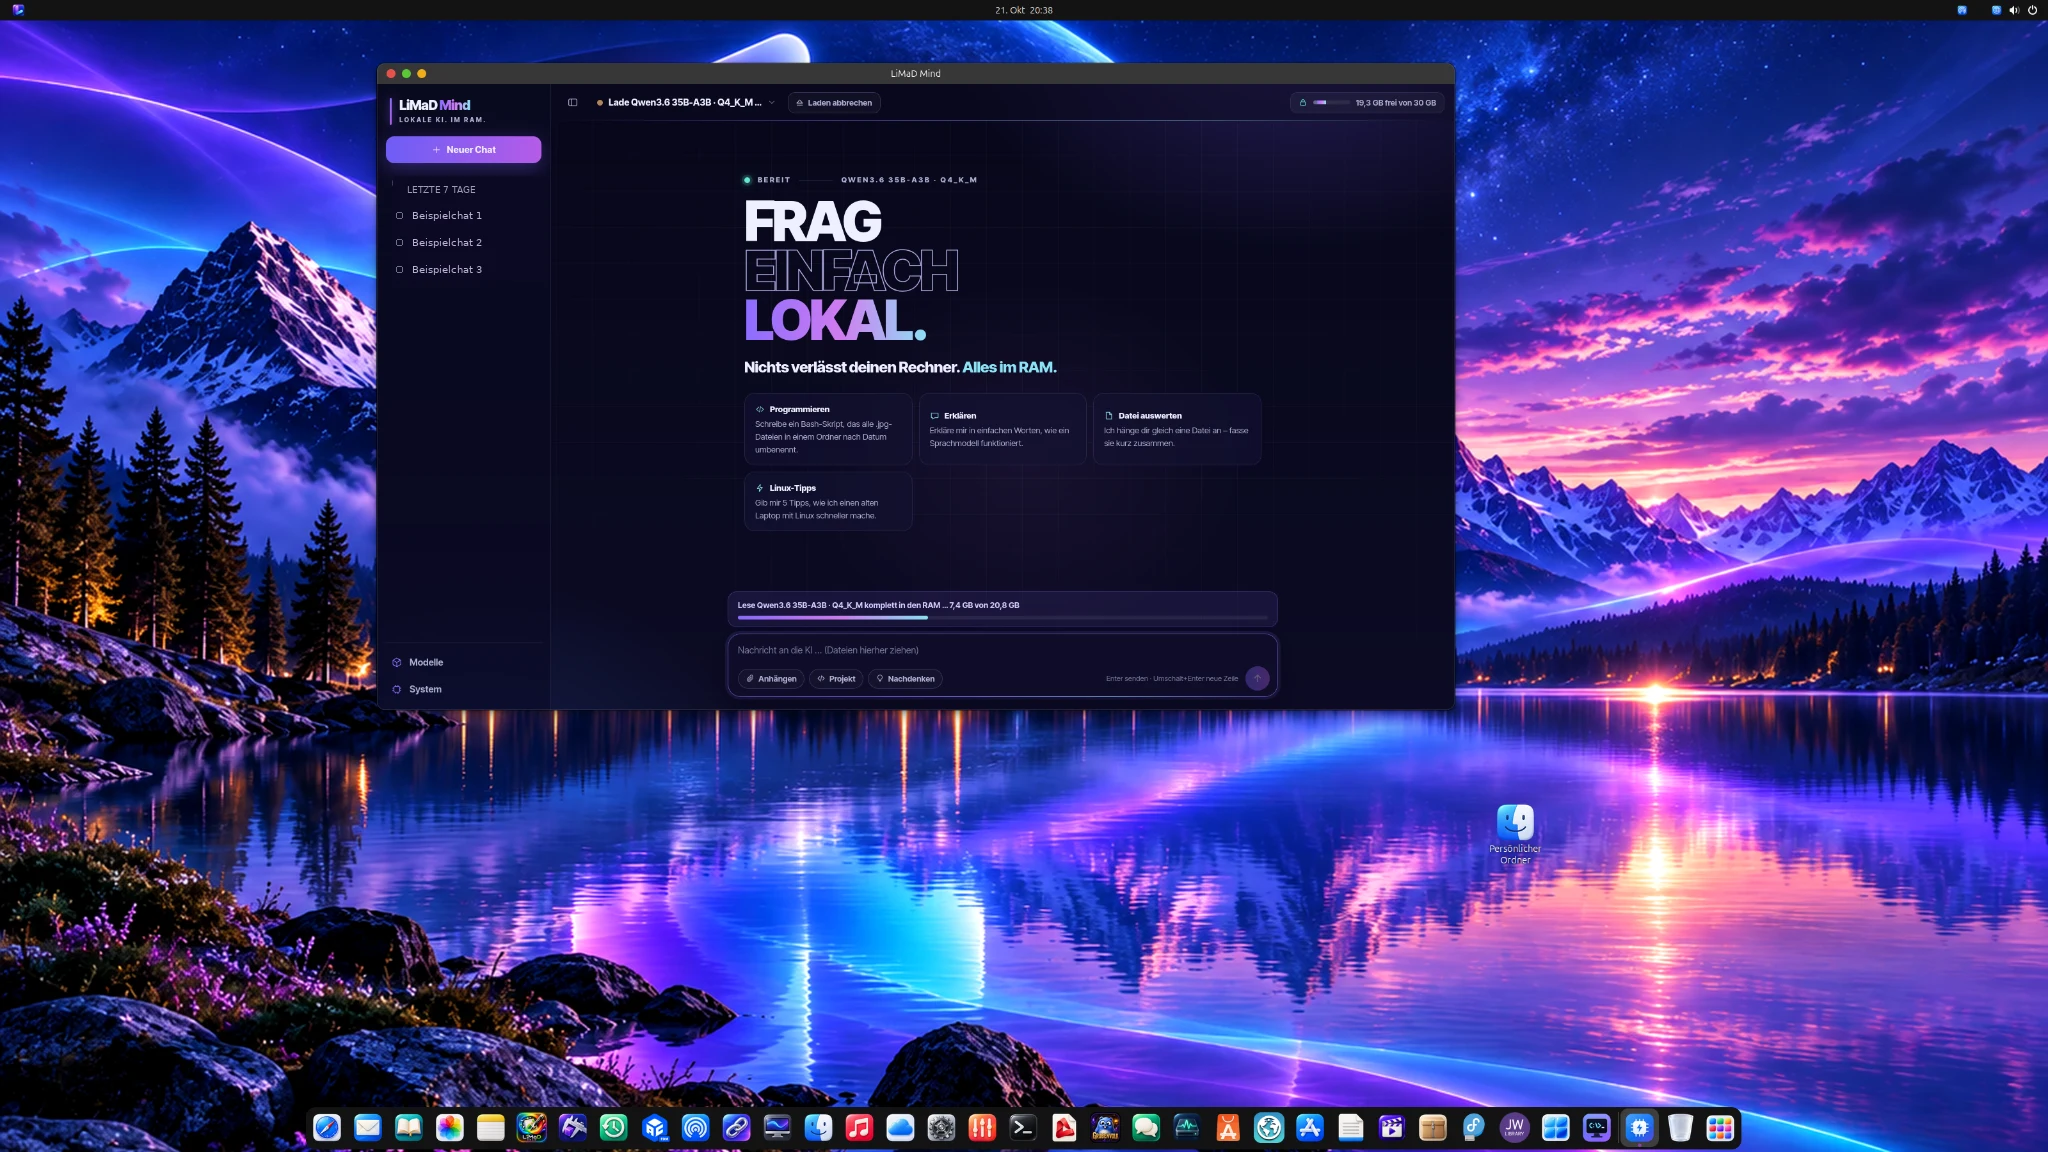The height and width of the screenshot is (1152, 2048).
Task: Choose the Linux-Tipps suggestion card
Action: 828,501
